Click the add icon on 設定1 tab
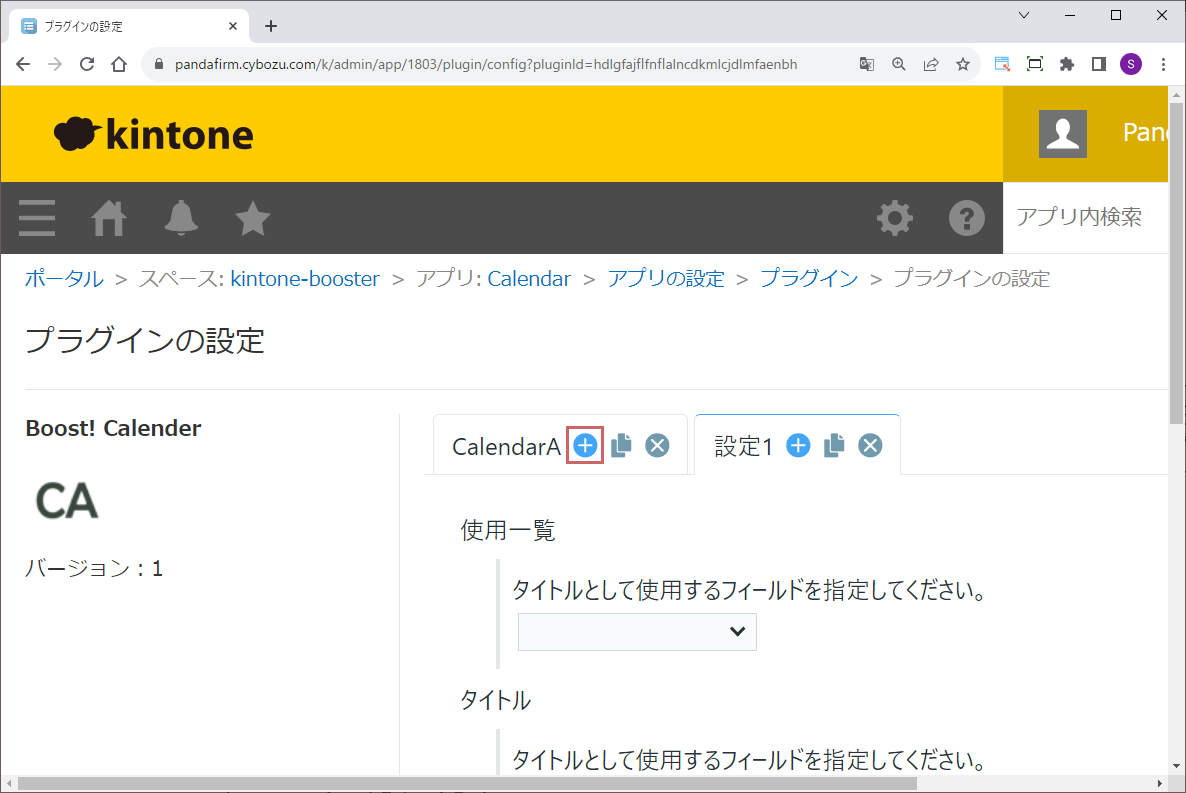The width and height of the screenshot is (1186, 793). [x=798, y=446]
